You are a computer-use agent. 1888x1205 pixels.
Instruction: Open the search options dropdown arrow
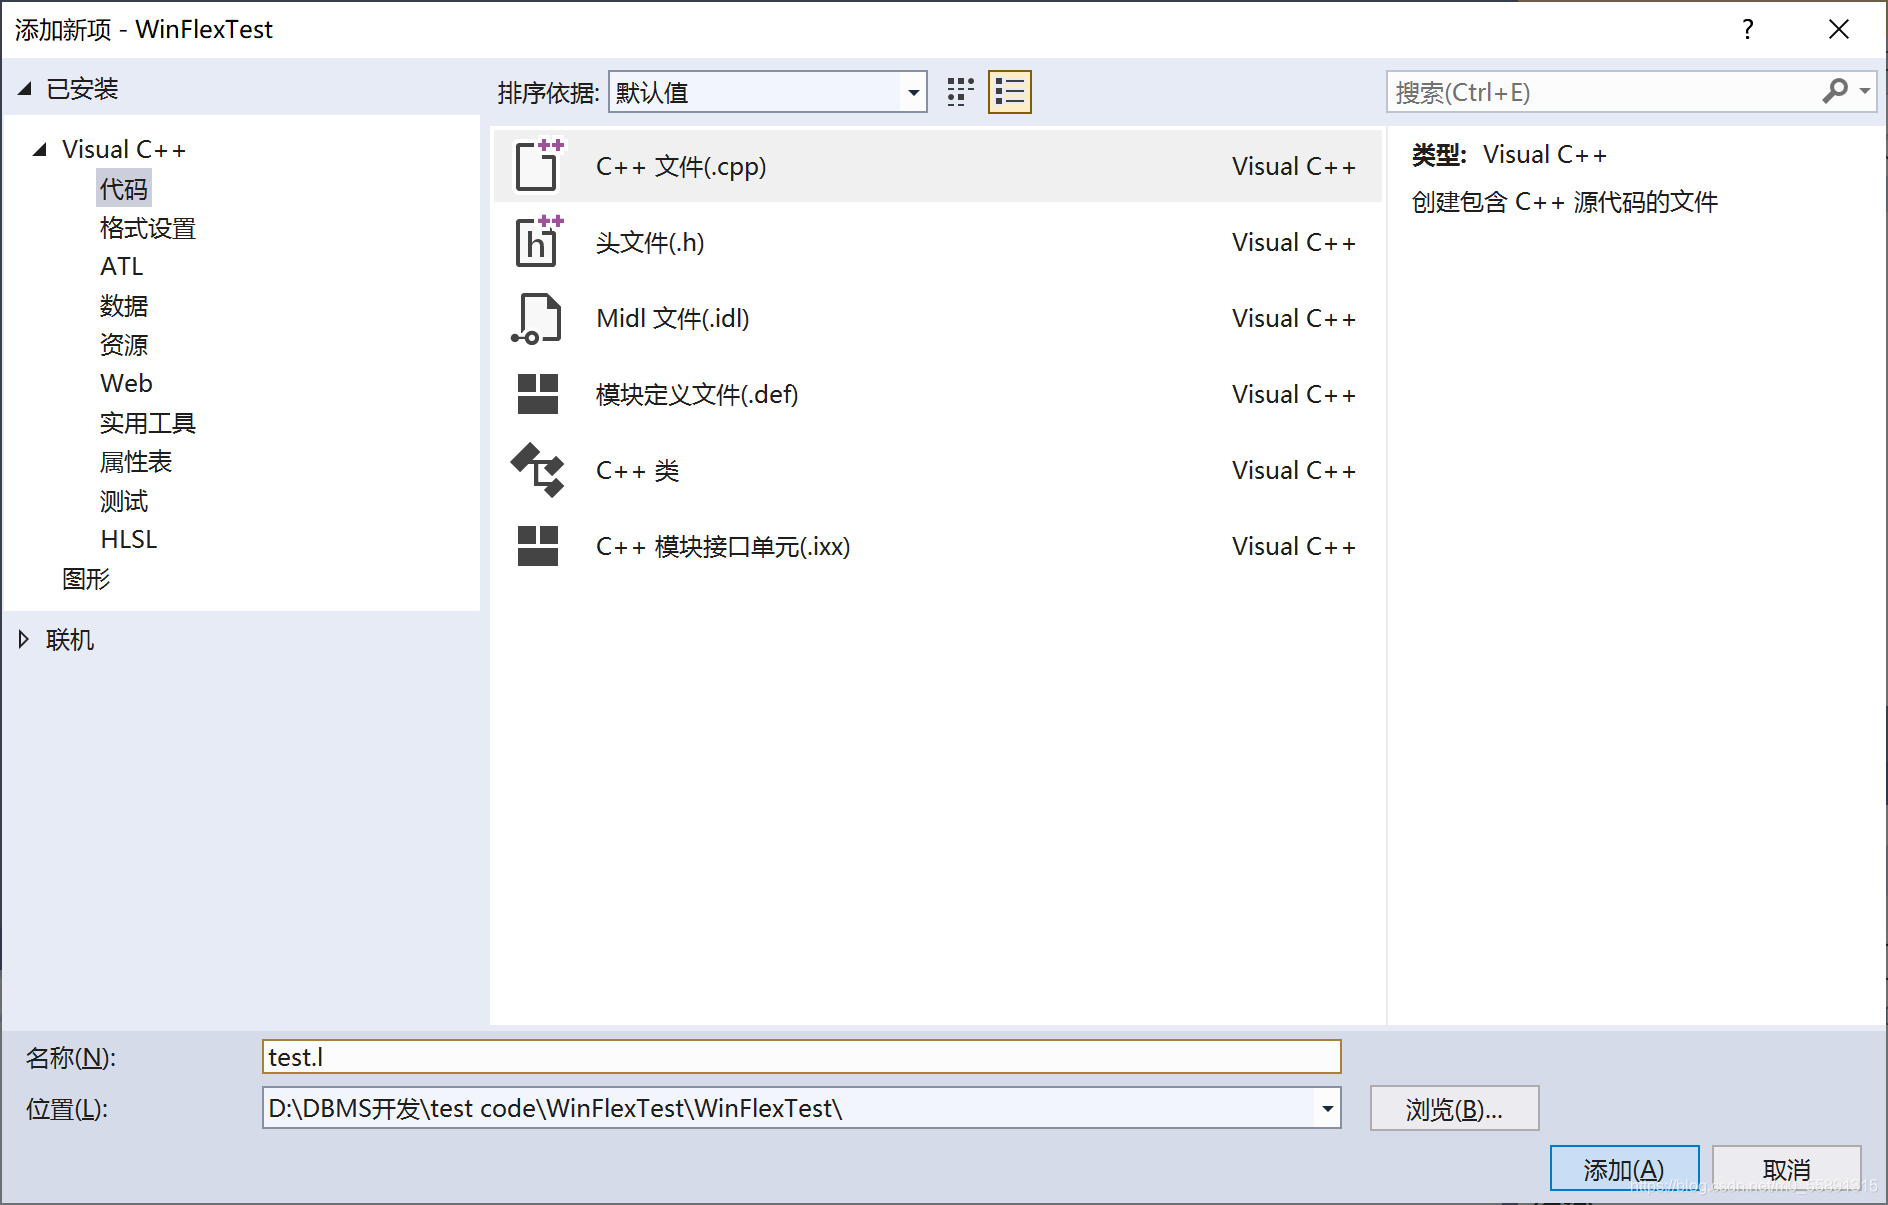(x=1865, y=92)
